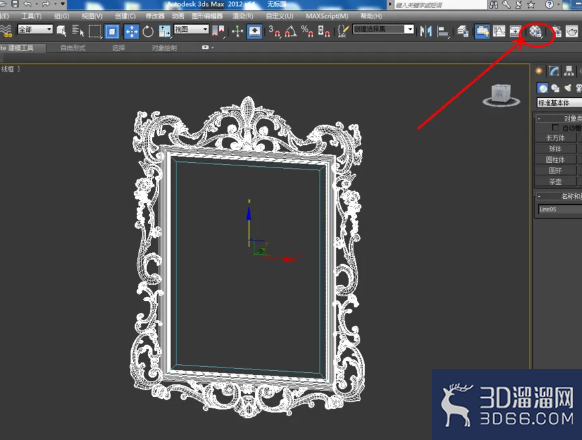
Task: Open 自定义(U) menu
Action: pyautogui.click(x=279, y=16)
